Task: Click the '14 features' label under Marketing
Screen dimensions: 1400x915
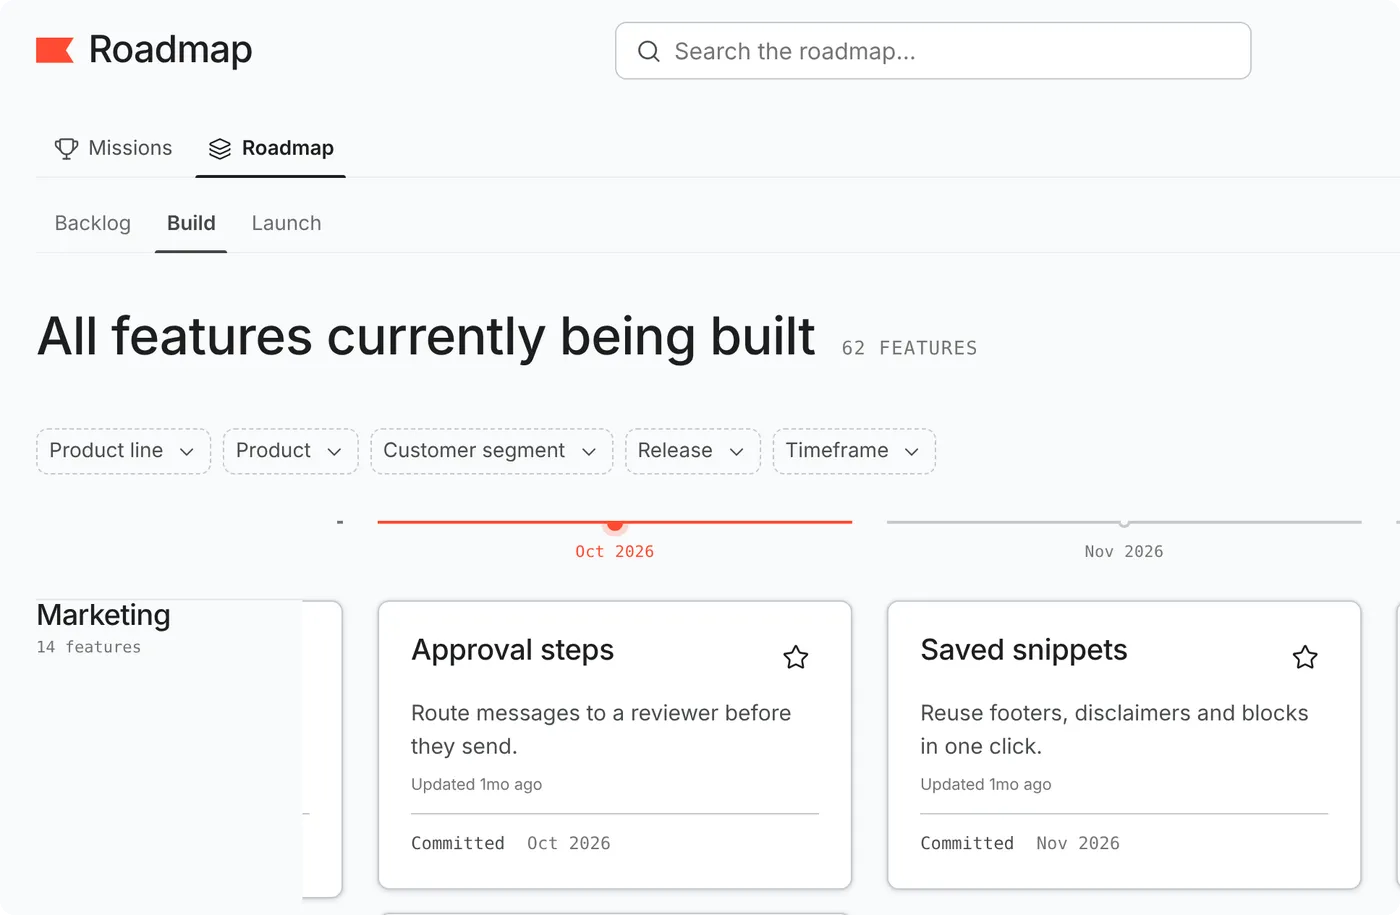Action: point(89,647)
